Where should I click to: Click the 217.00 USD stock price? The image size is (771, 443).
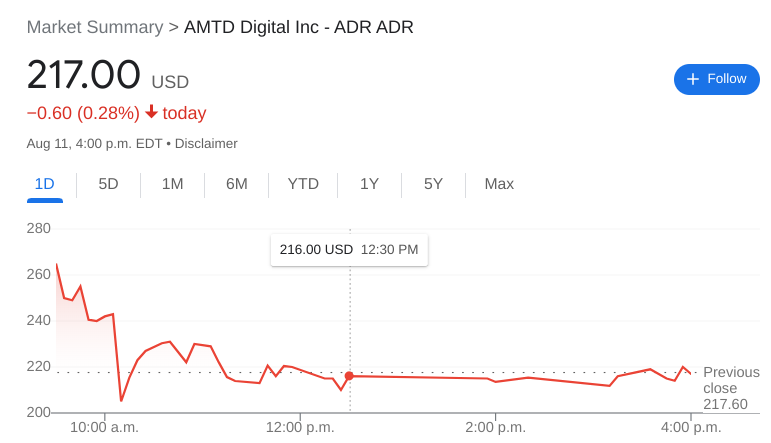[84, 76]
